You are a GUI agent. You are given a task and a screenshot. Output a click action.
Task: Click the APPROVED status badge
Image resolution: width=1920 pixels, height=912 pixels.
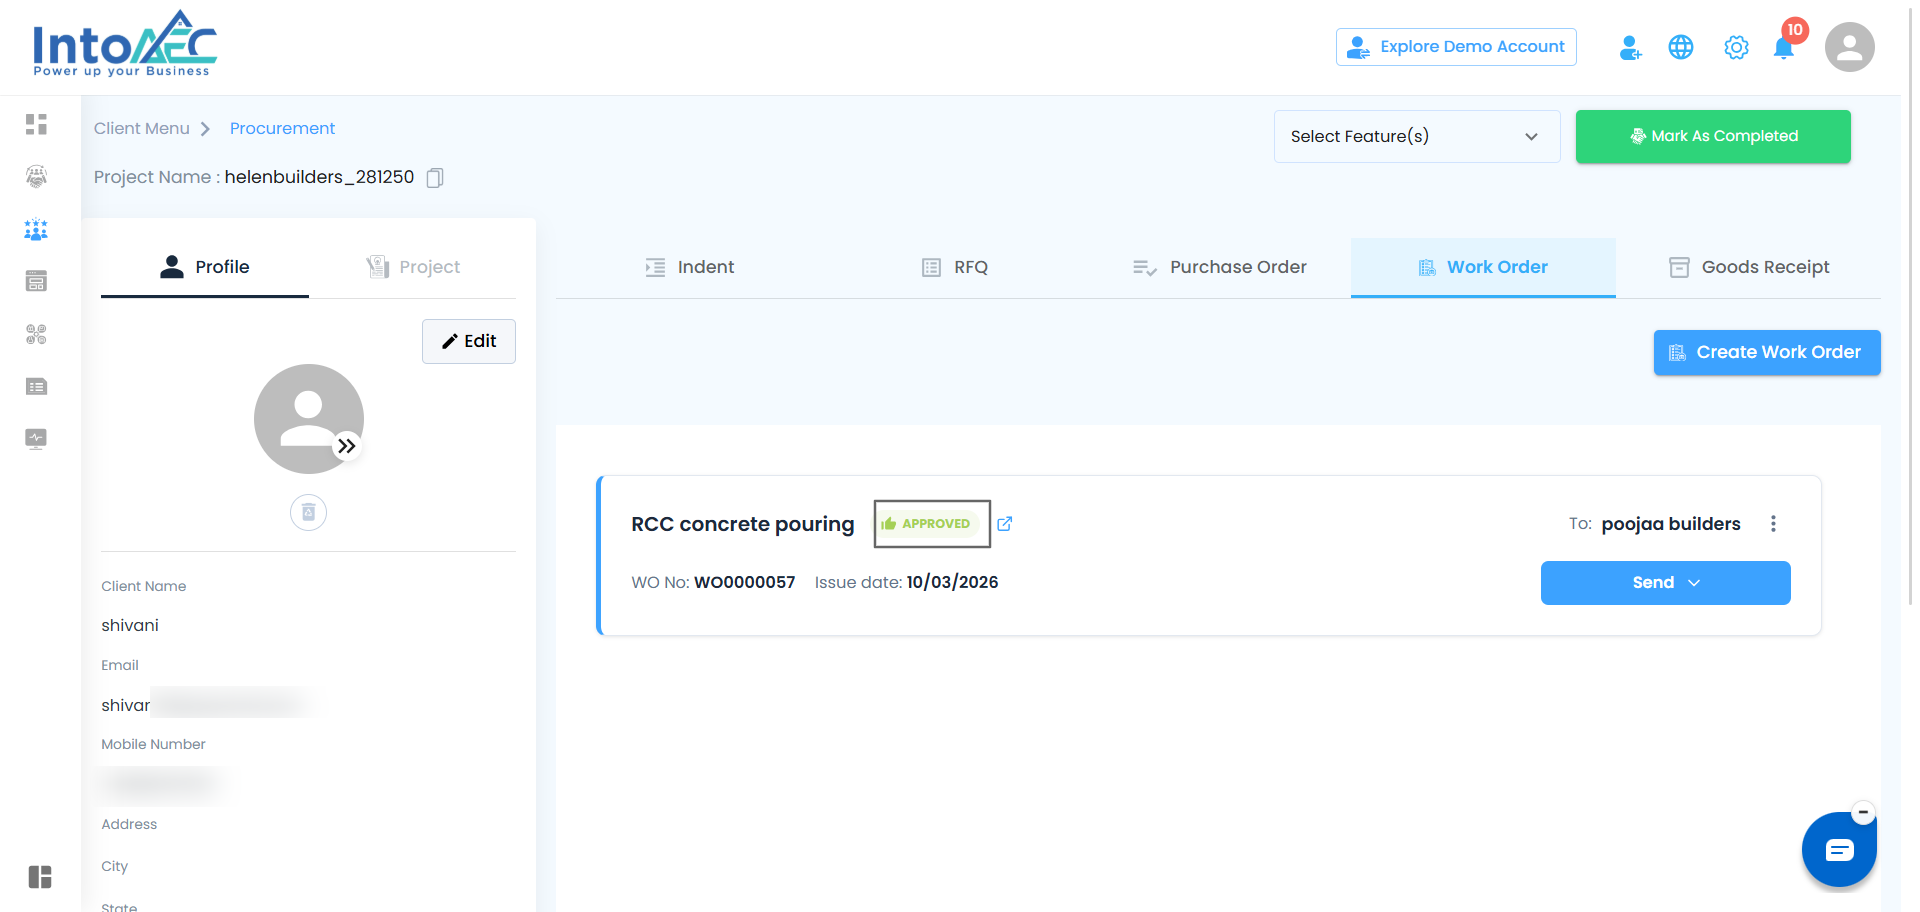coord(927,524)
